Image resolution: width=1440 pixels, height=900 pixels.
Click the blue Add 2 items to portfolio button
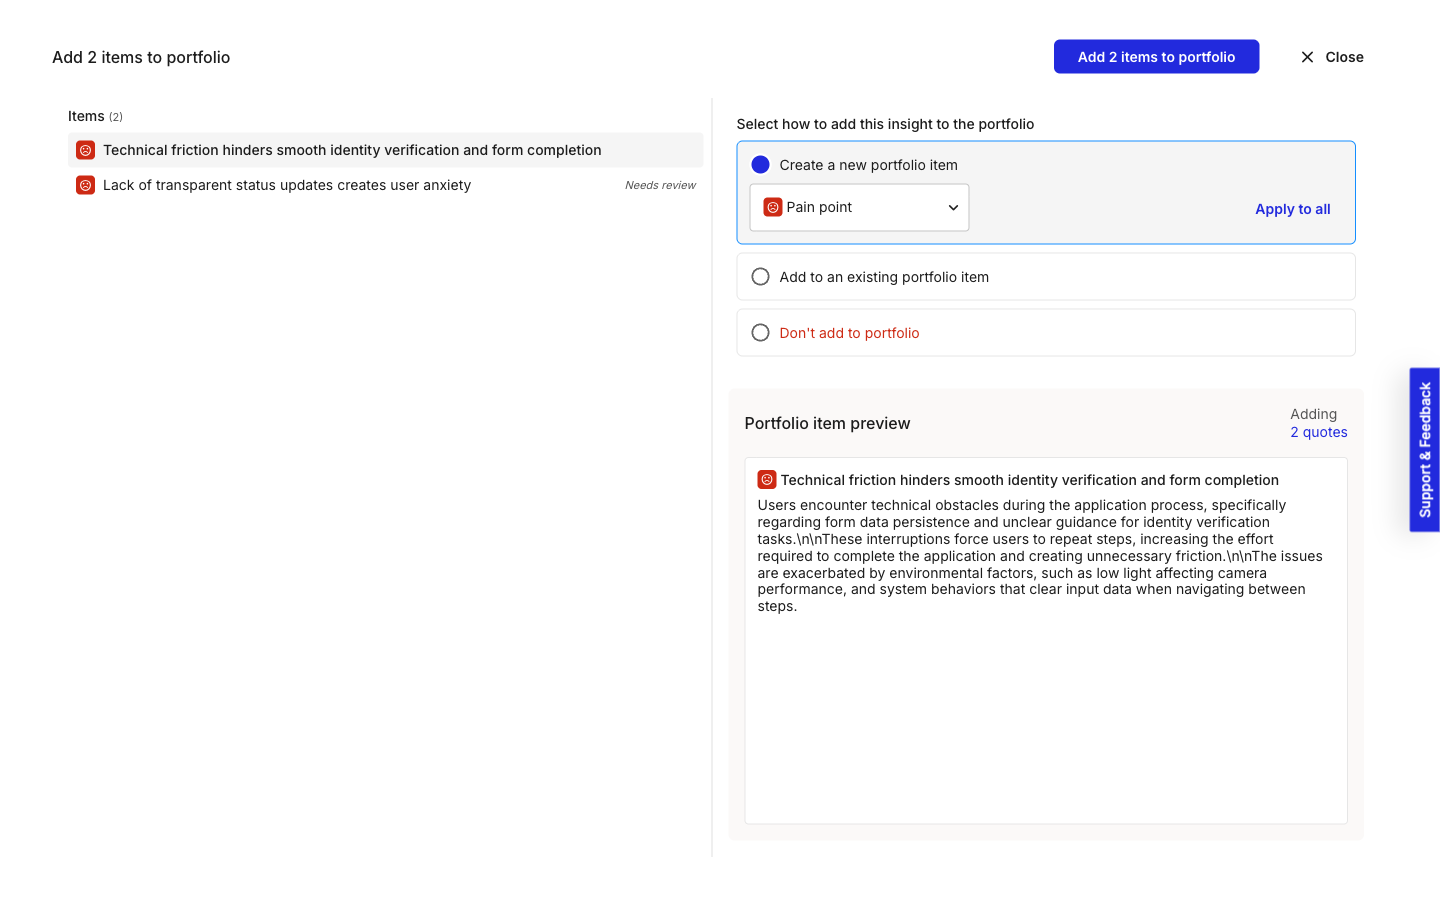[x=1156, y=57]
